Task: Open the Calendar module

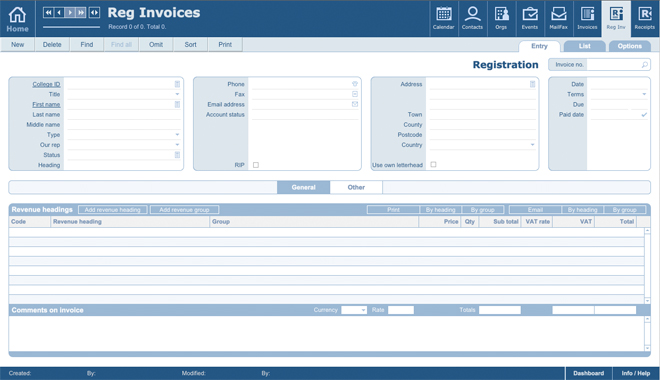Action: [444, 19]
